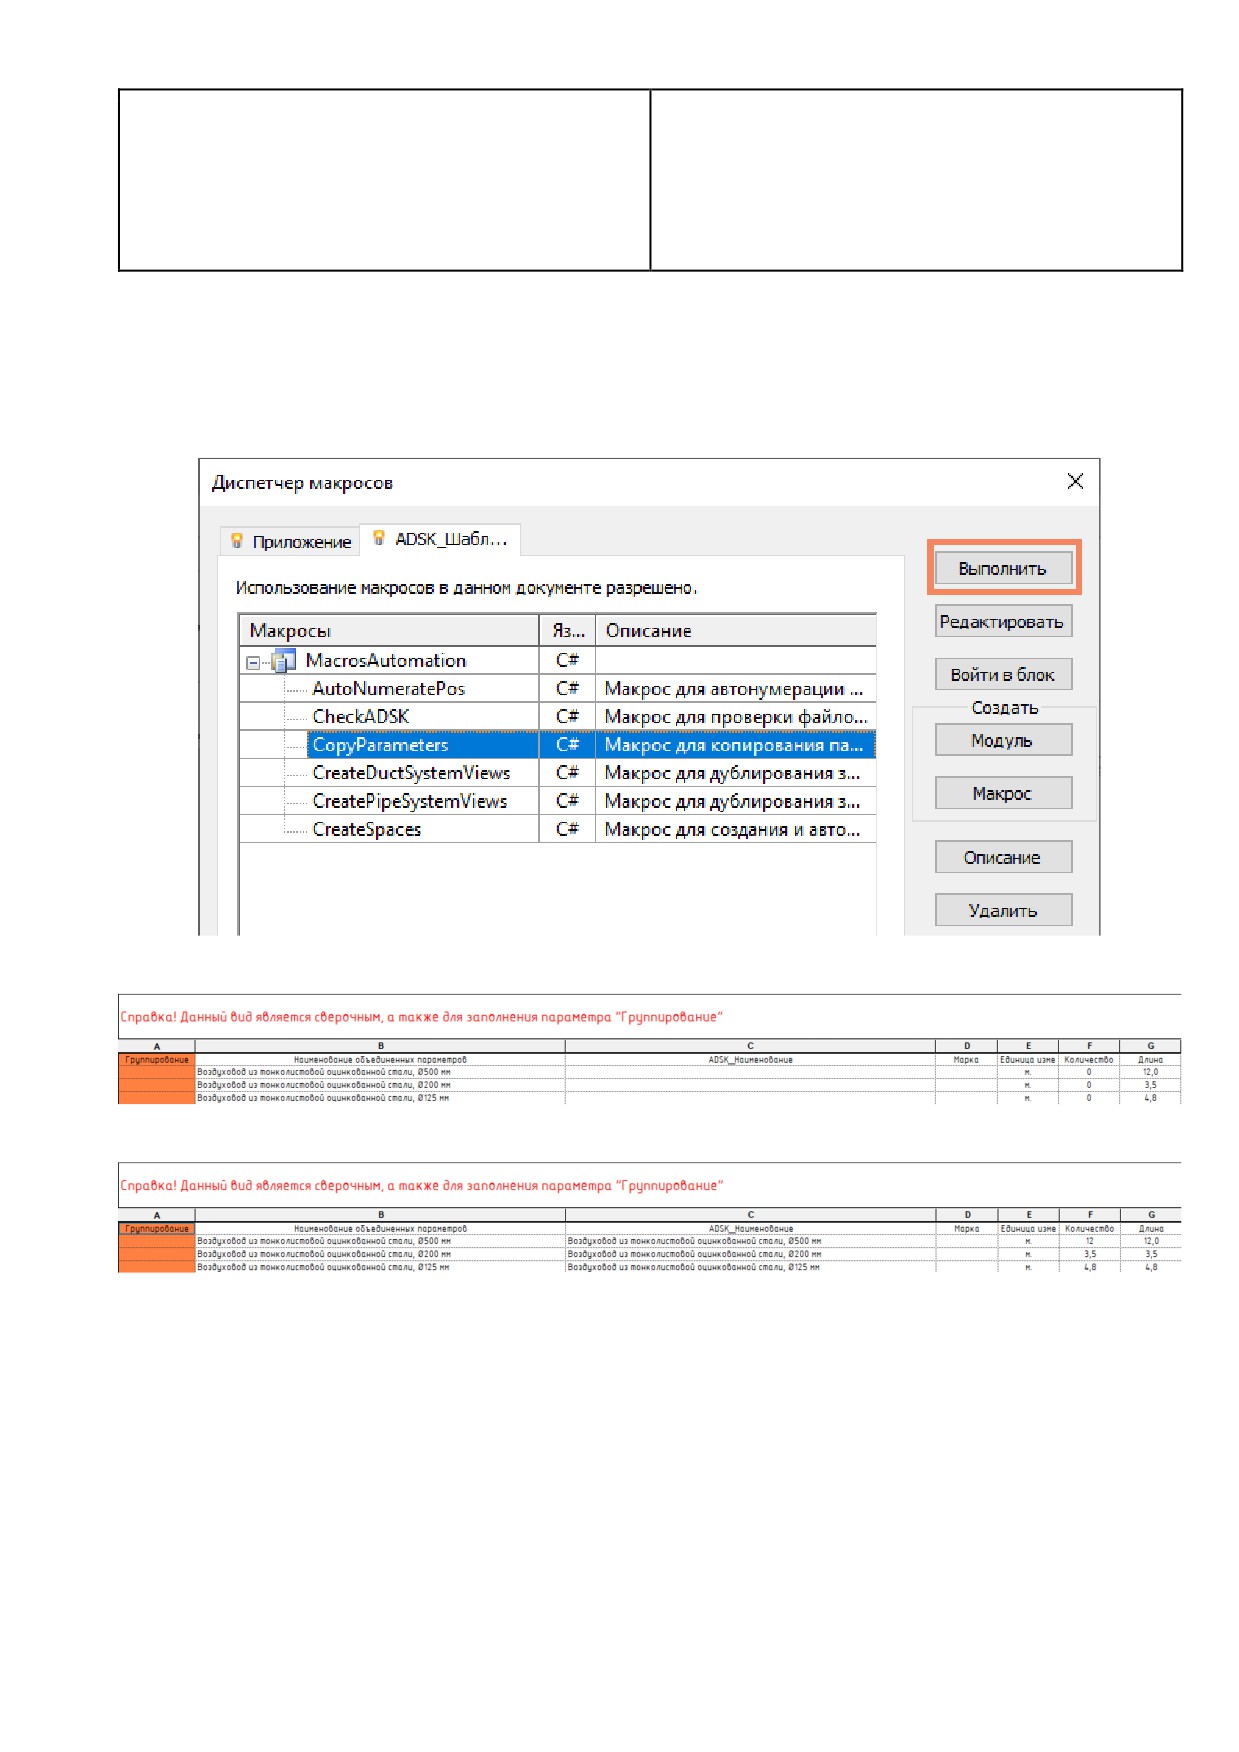This screenshot has width=1239, height=1752.
Task: Click the Выполнить button
Action: pyautogui.click(x=1003, y=568)
